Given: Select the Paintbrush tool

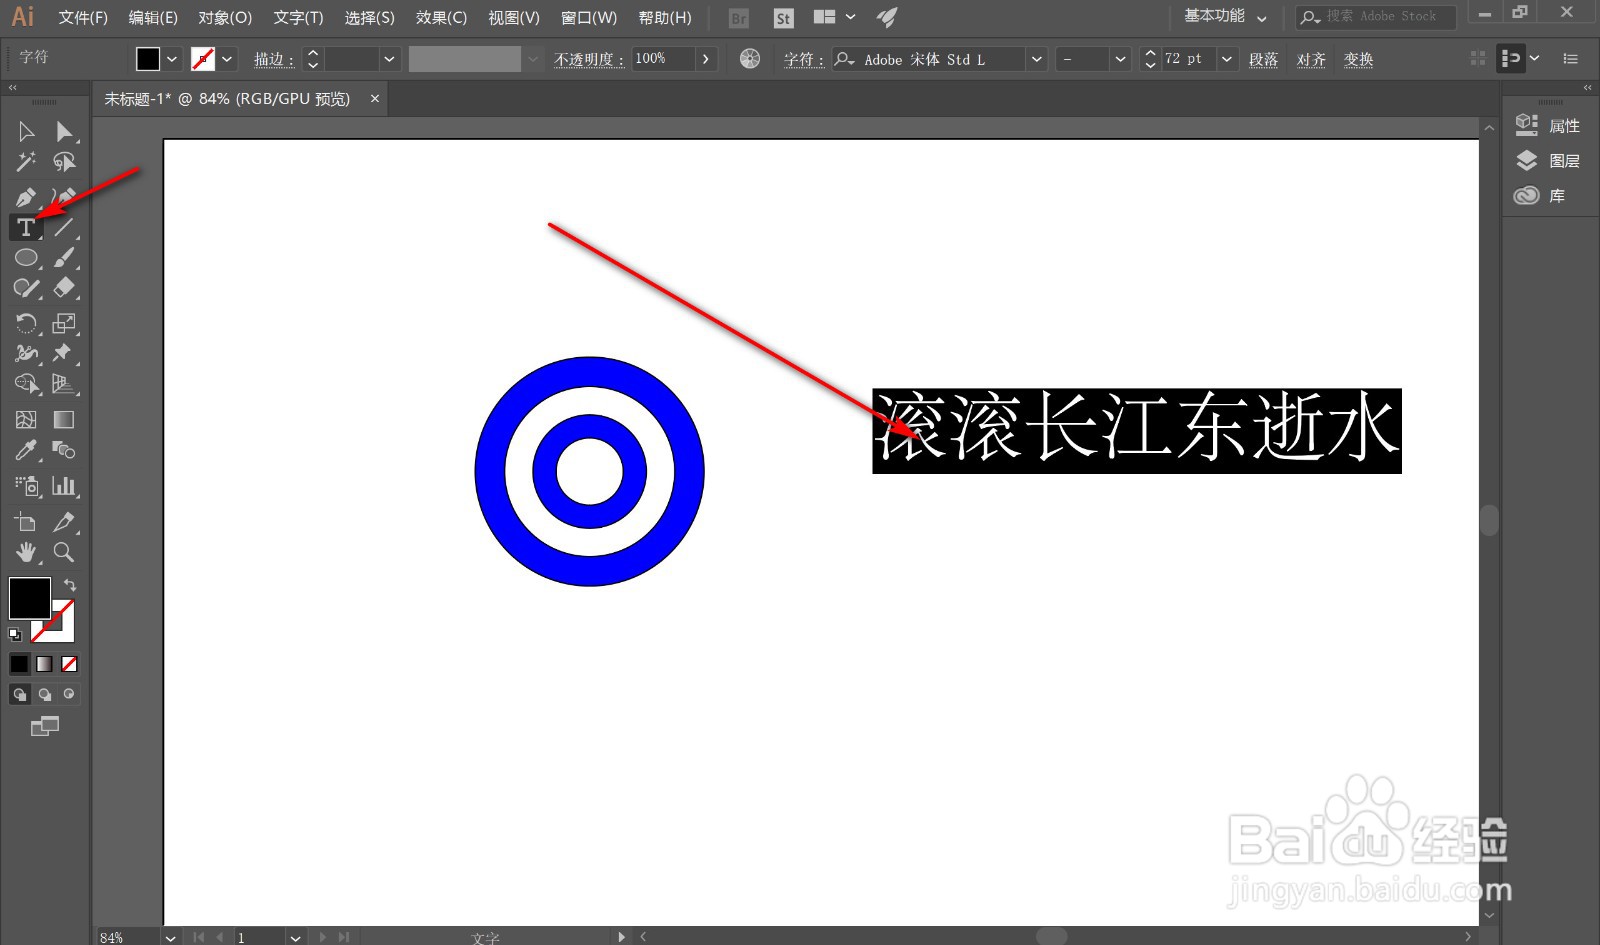Looking at the screenshot, I should [64, 258].
